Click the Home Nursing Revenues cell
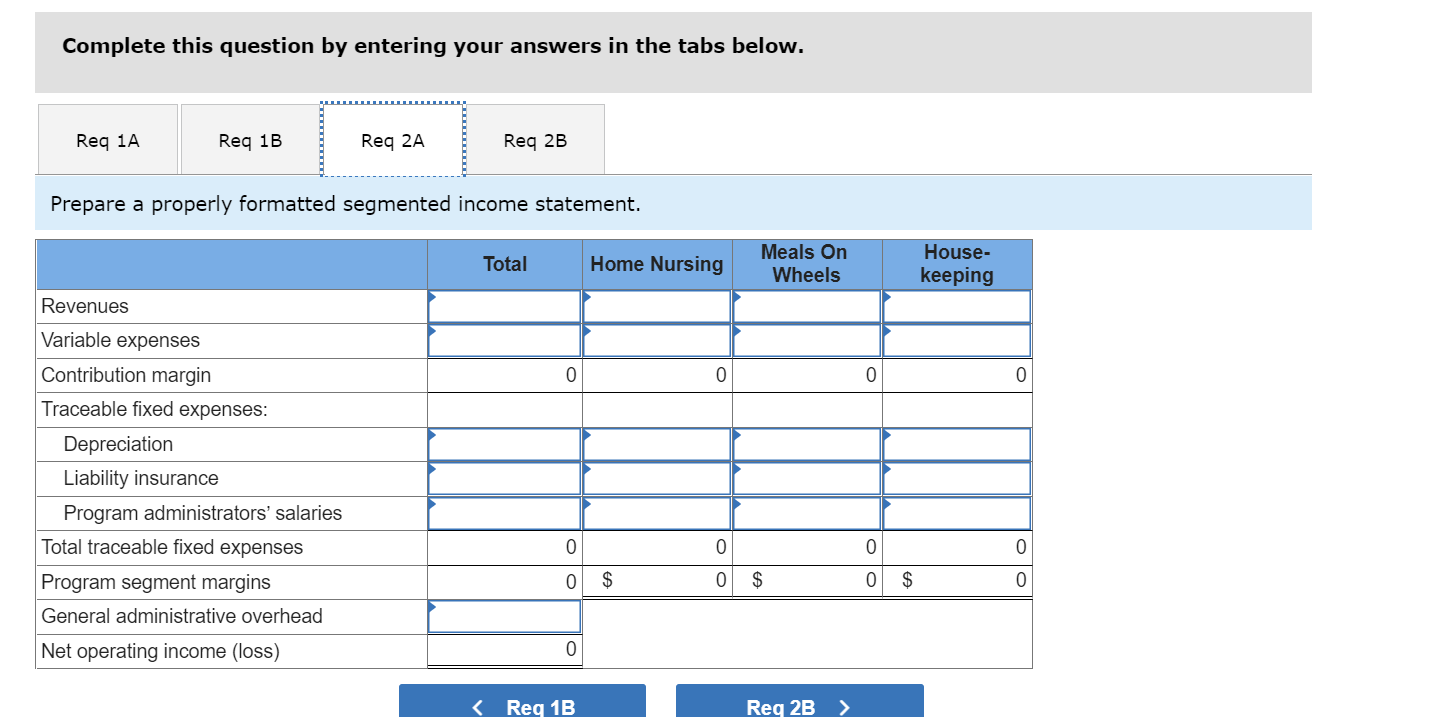This screenshot has width=1440, height=717. coord(656,306)
